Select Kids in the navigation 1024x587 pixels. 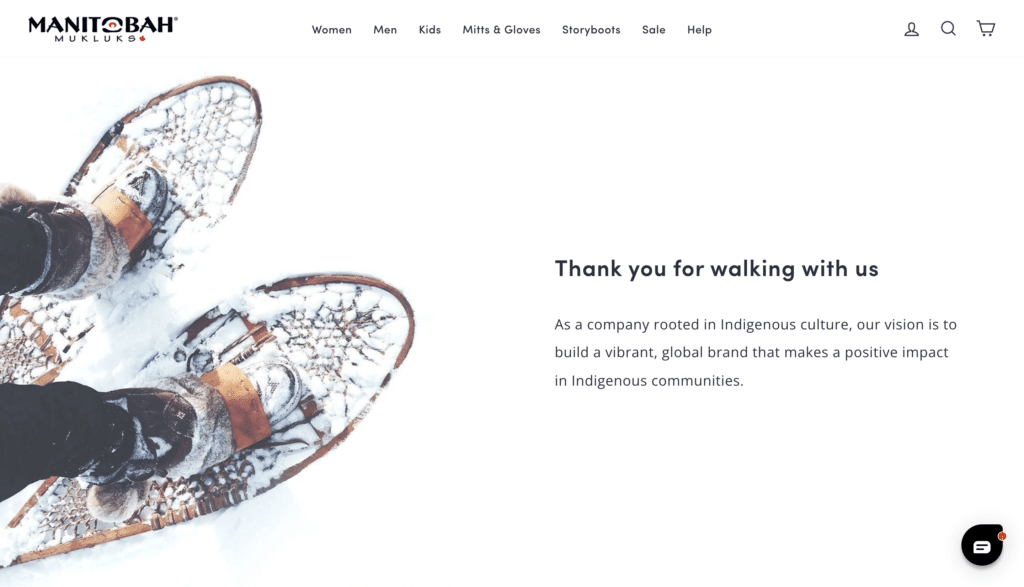430,29
